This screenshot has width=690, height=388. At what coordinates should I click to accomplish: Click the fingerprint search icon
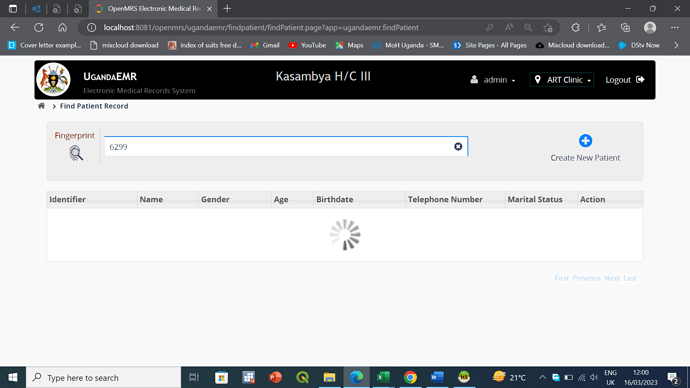[x=76, y=153]
